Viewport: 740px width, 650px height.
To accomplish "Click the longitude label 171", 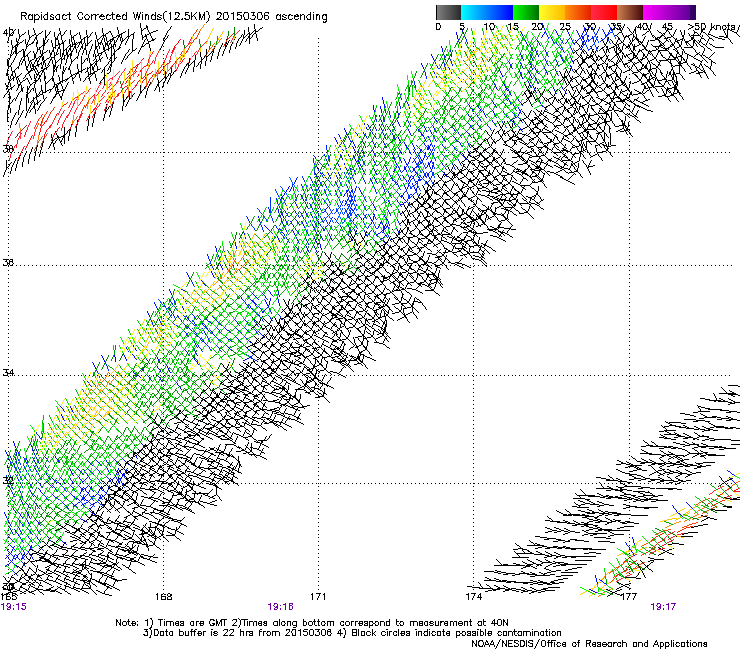I will coord(318,597).
